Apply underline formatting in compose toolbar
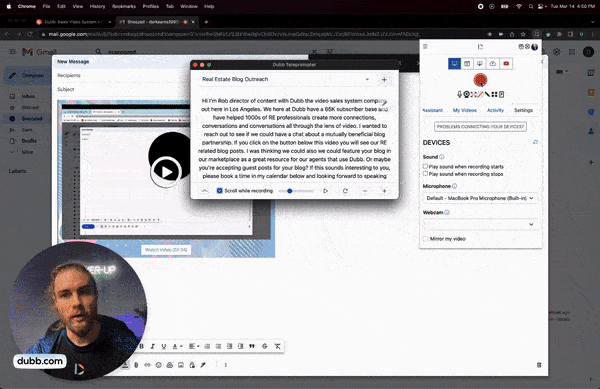Screen dimensions: 600x389 [x=164, y=346]
